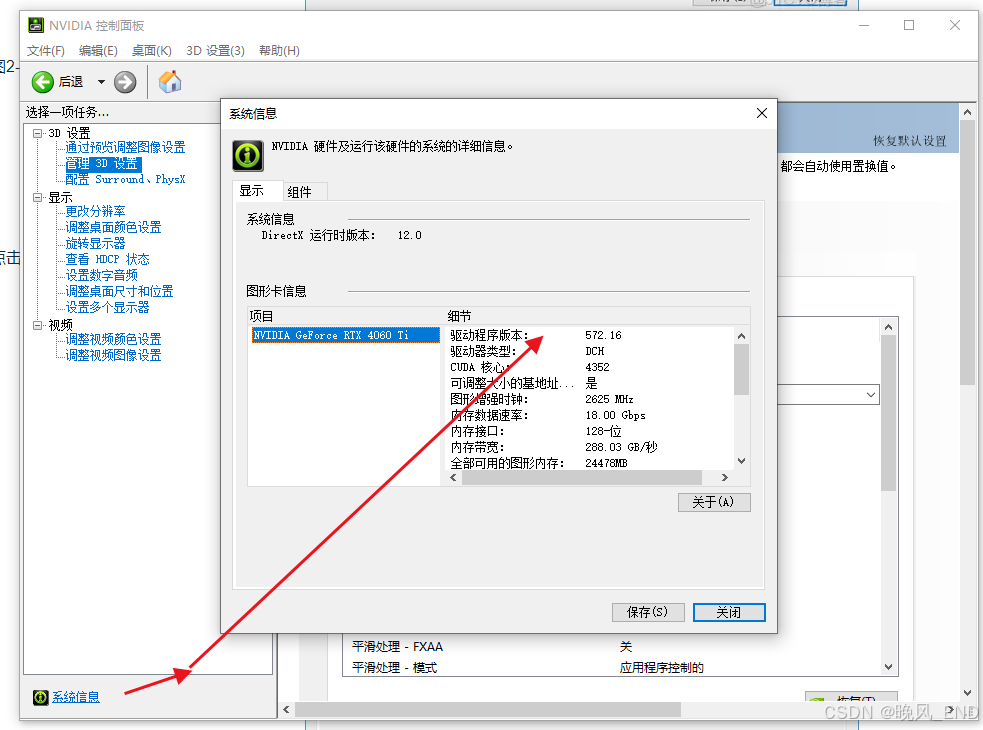Click the 关于(A) button

[714, 502]
